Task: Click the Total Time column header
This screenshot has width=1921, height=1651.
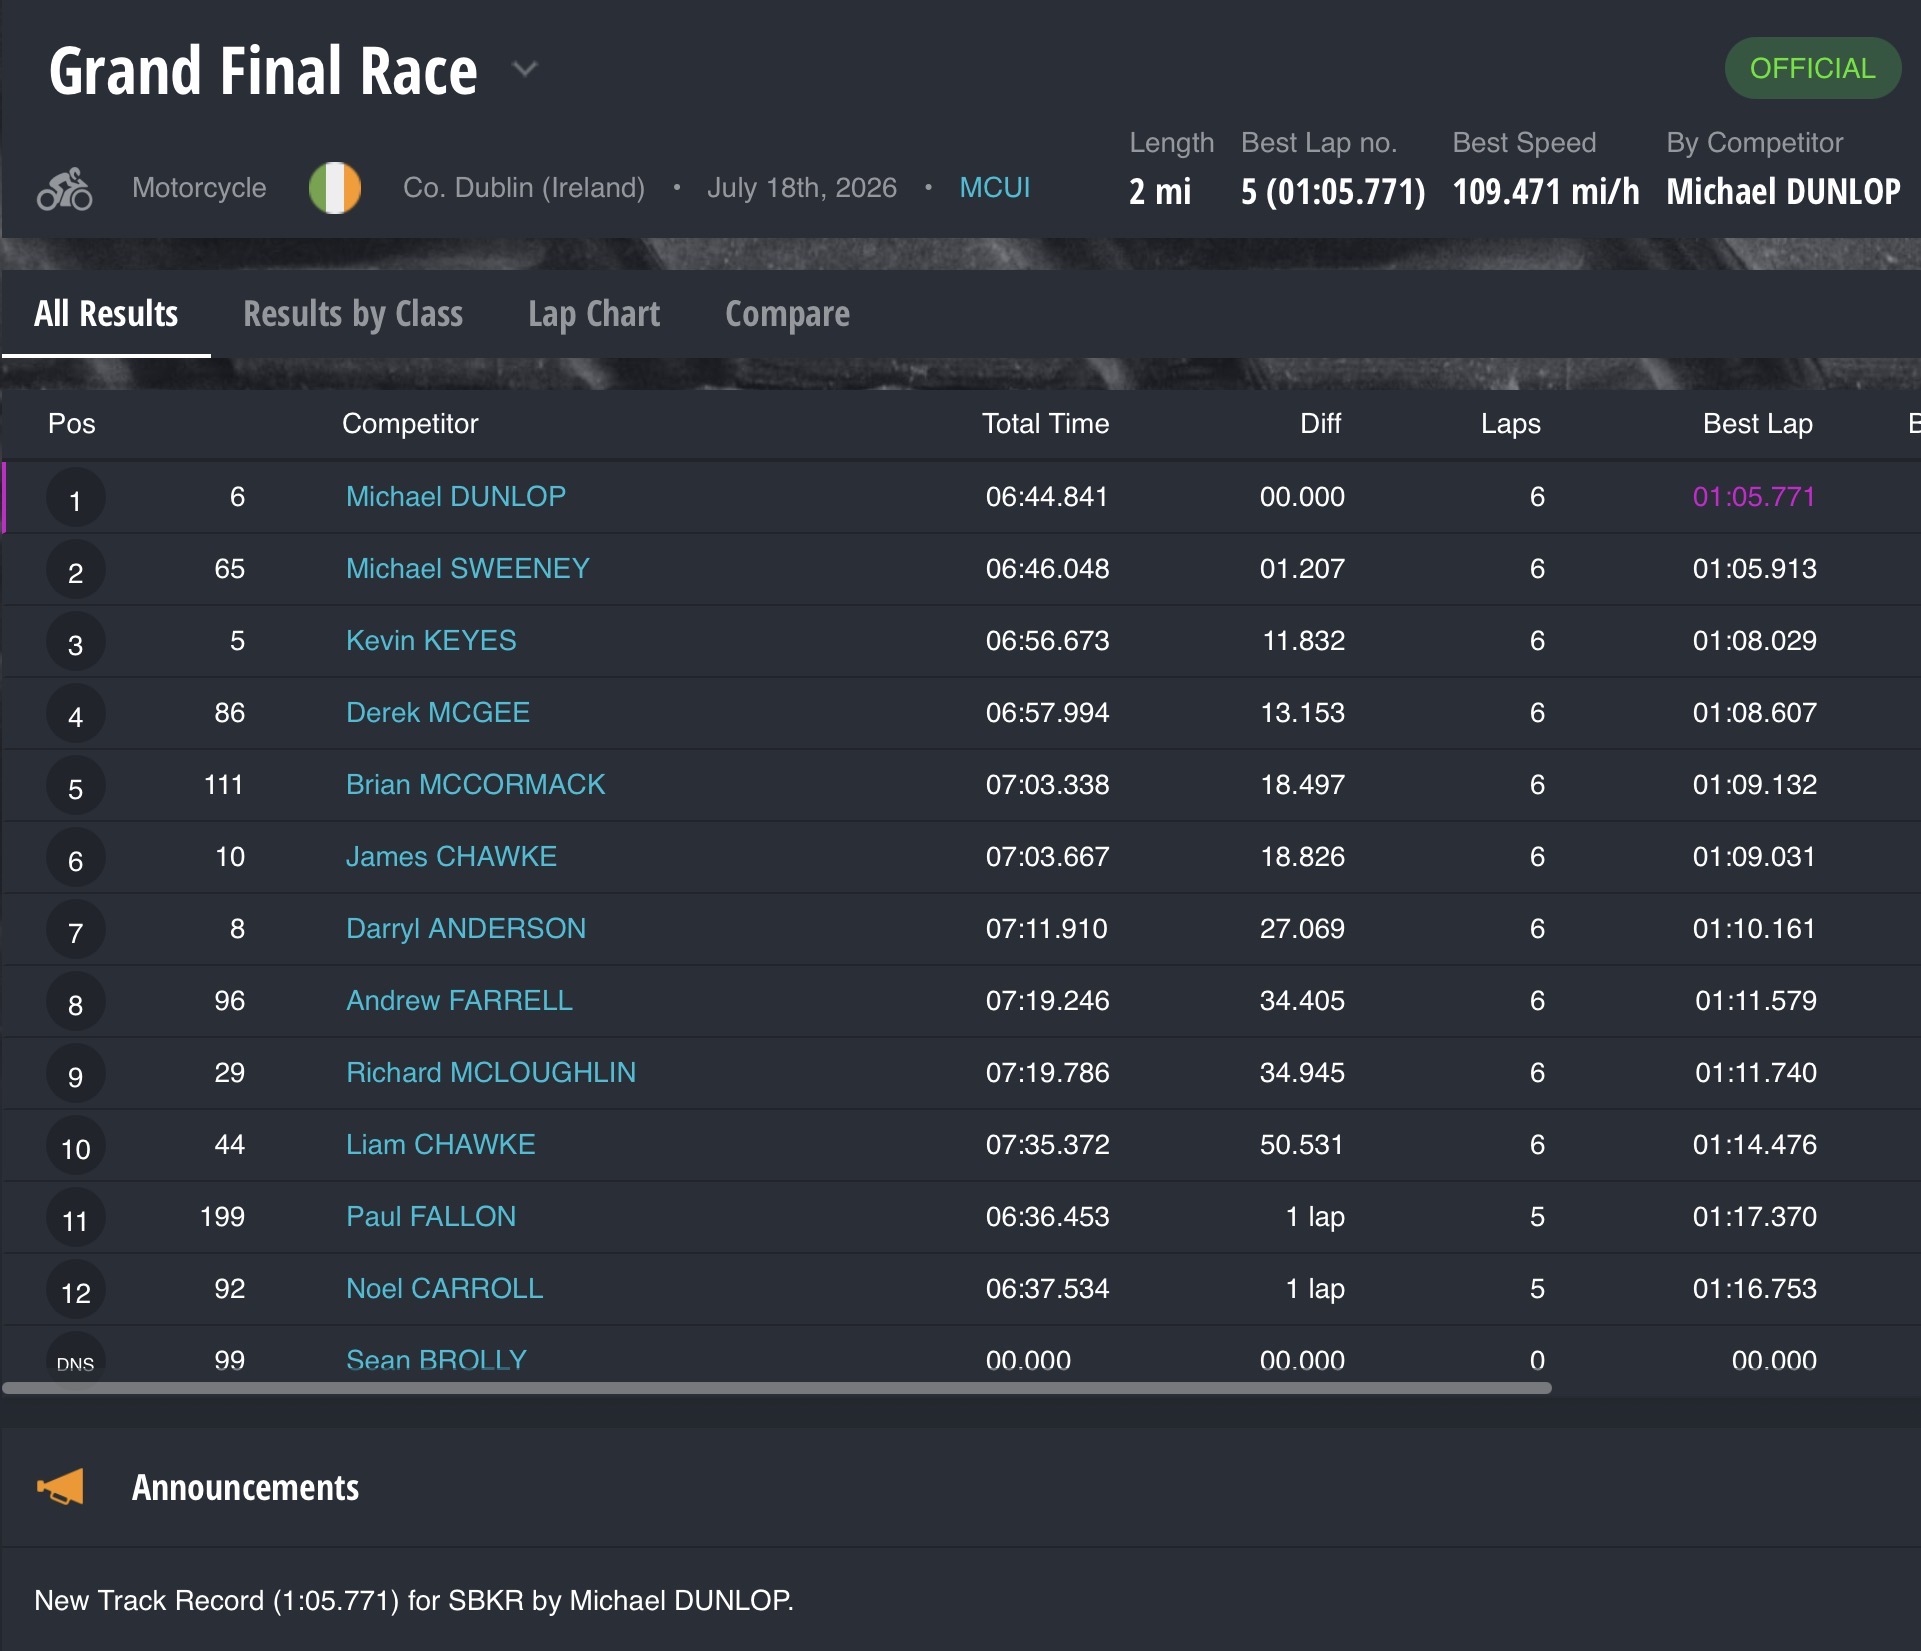Action: [x=1045, y=423]
